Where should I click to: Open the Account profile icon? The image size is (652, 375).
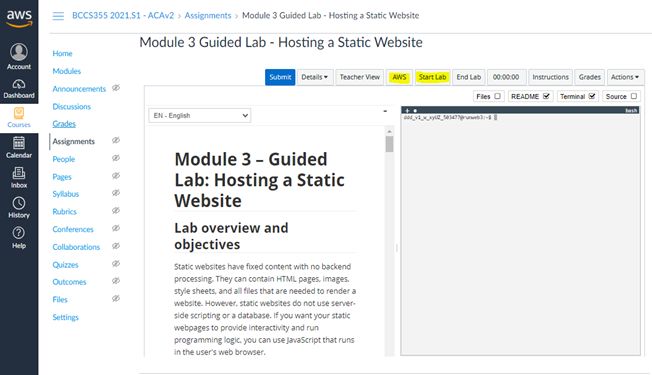pyautogui.click(x=19, y=52)
